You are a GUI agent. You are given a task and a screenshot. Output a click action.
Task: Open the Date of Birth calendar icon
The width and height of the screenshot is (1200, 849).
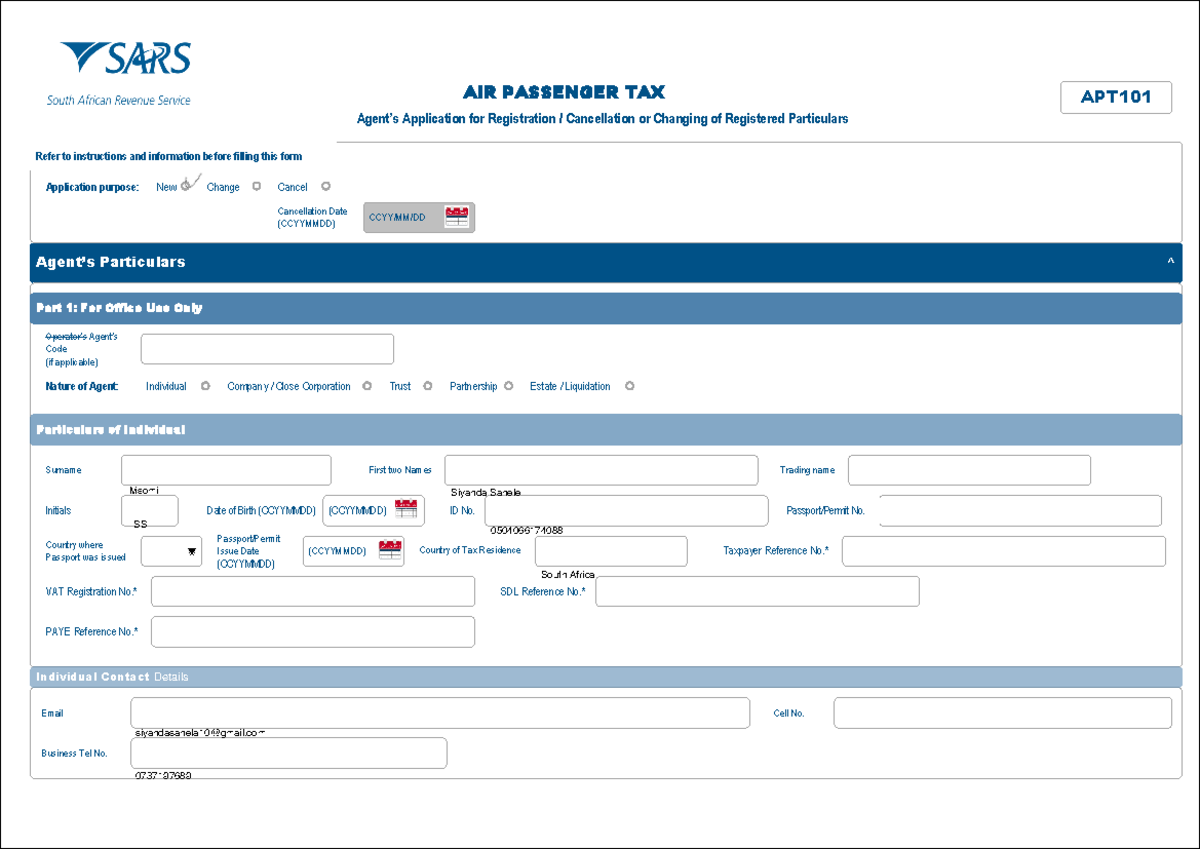(x=406, y=509)
